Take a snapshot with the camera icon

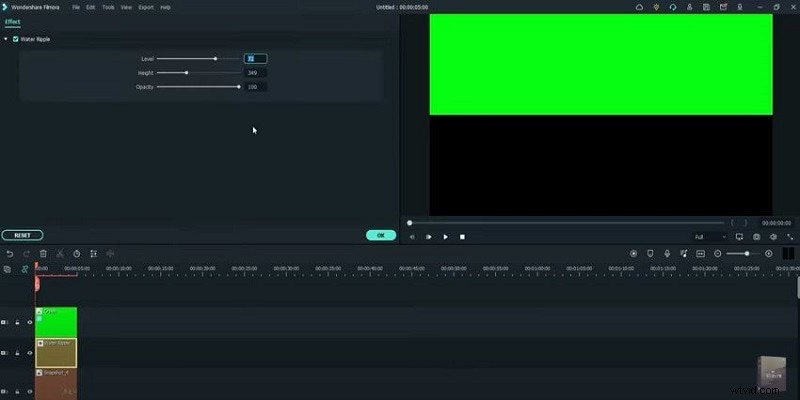point(757,237)
